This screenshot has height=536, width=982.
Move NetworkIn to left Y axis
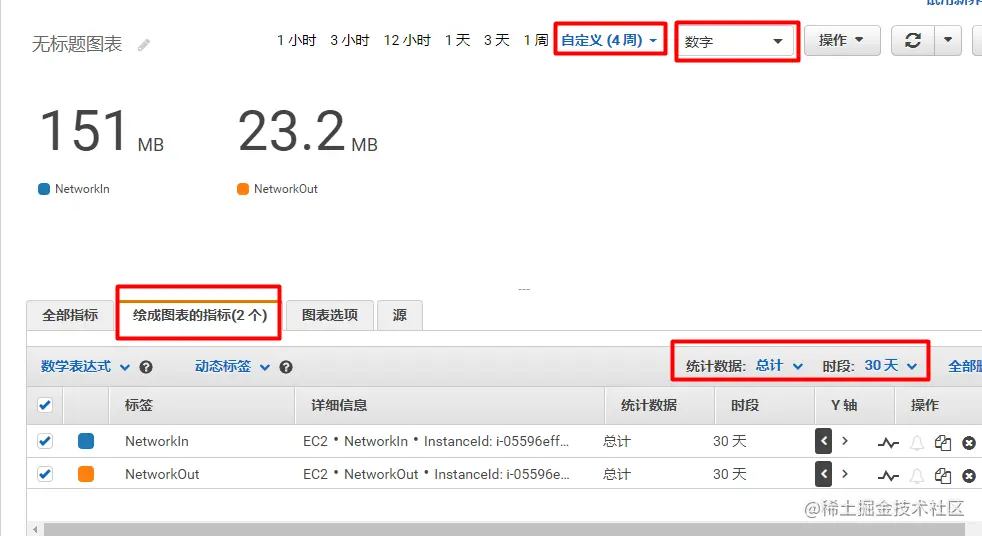[824, 441]
